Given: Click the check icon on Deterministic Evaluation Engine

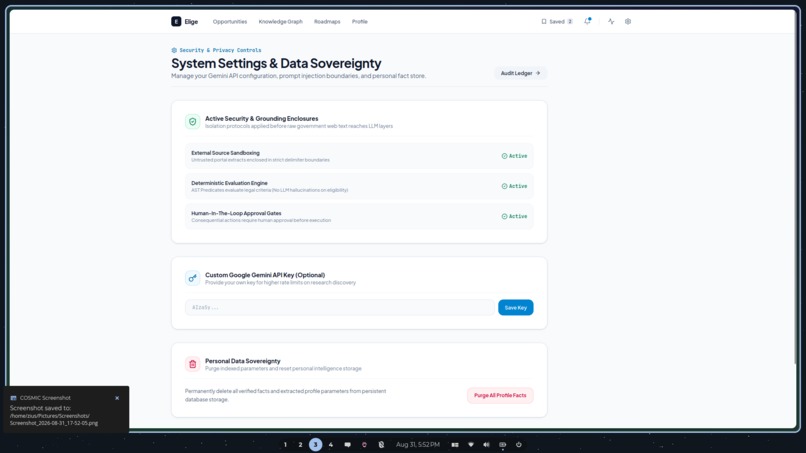Looking at the screenshot, I should click(x=504, y=186).
